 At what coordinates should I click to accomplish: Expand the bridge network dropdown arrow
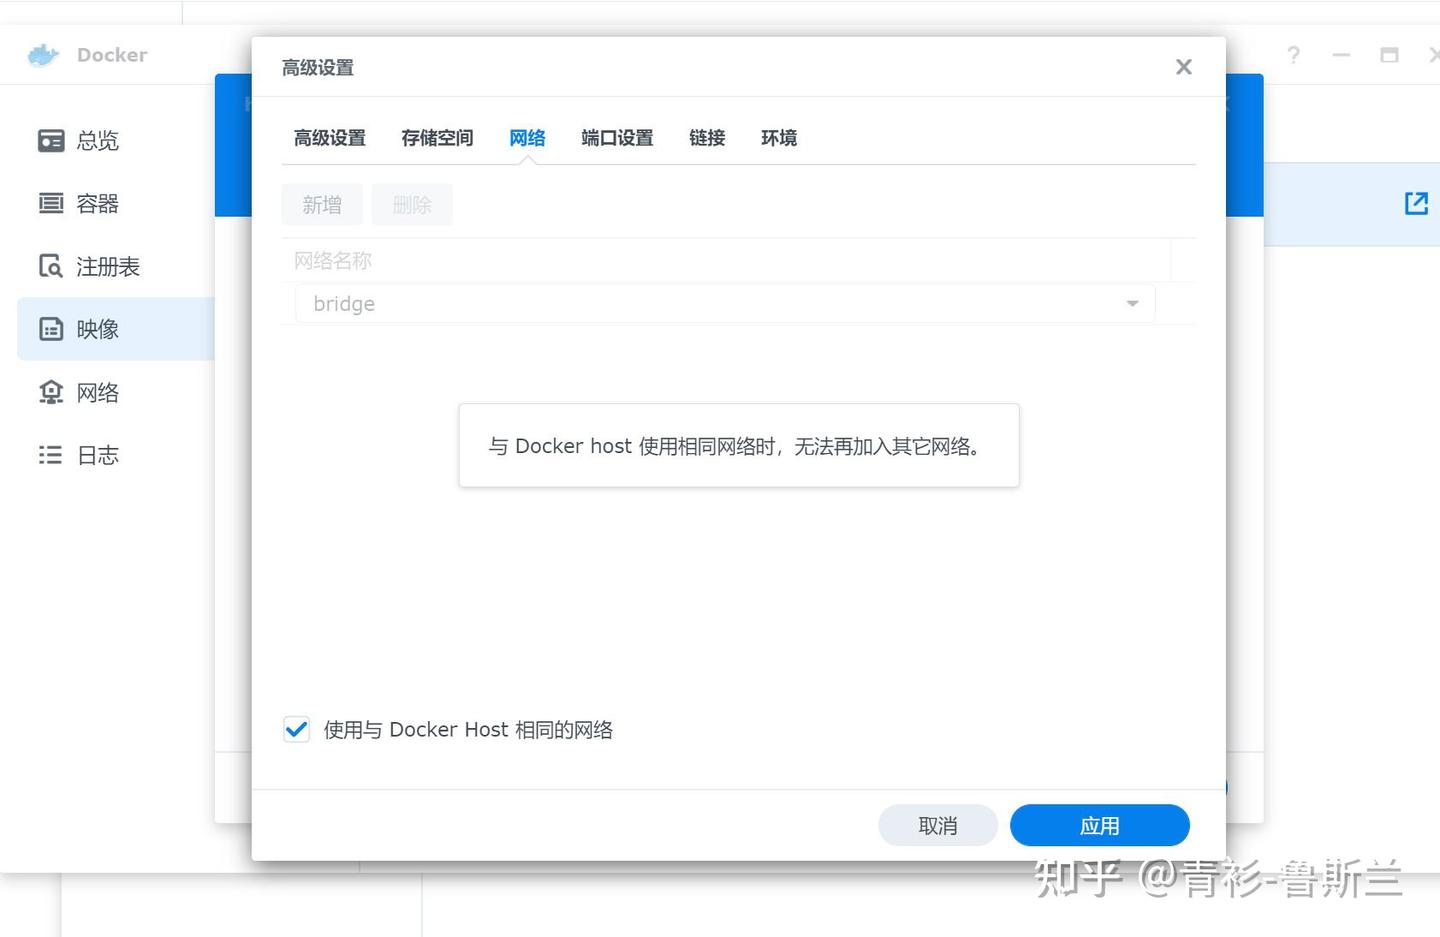1132,304
